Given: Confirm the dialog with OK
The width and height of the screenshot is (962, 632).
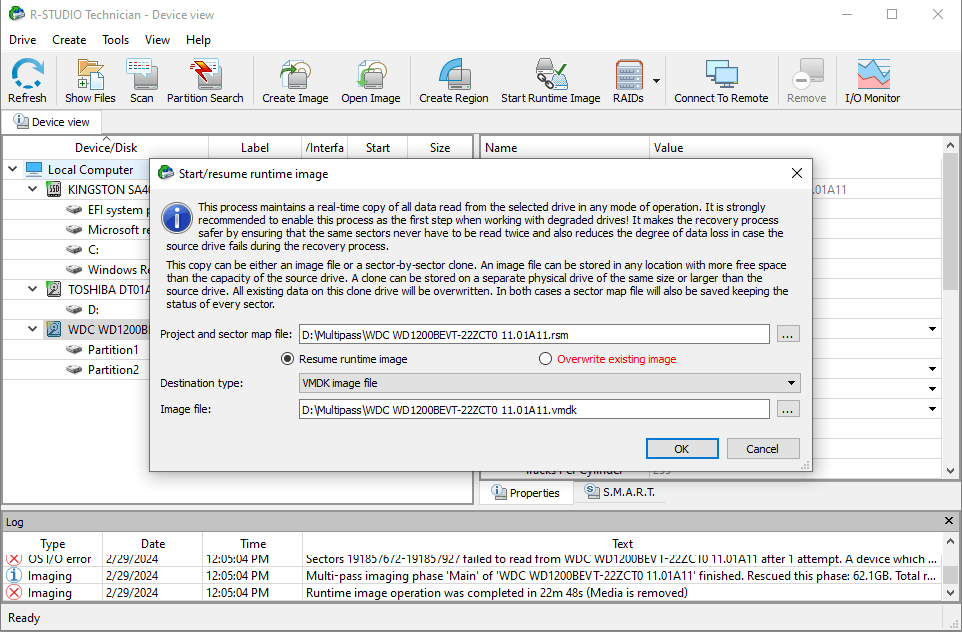Looking at the screenshot, I should click(682, 449).
